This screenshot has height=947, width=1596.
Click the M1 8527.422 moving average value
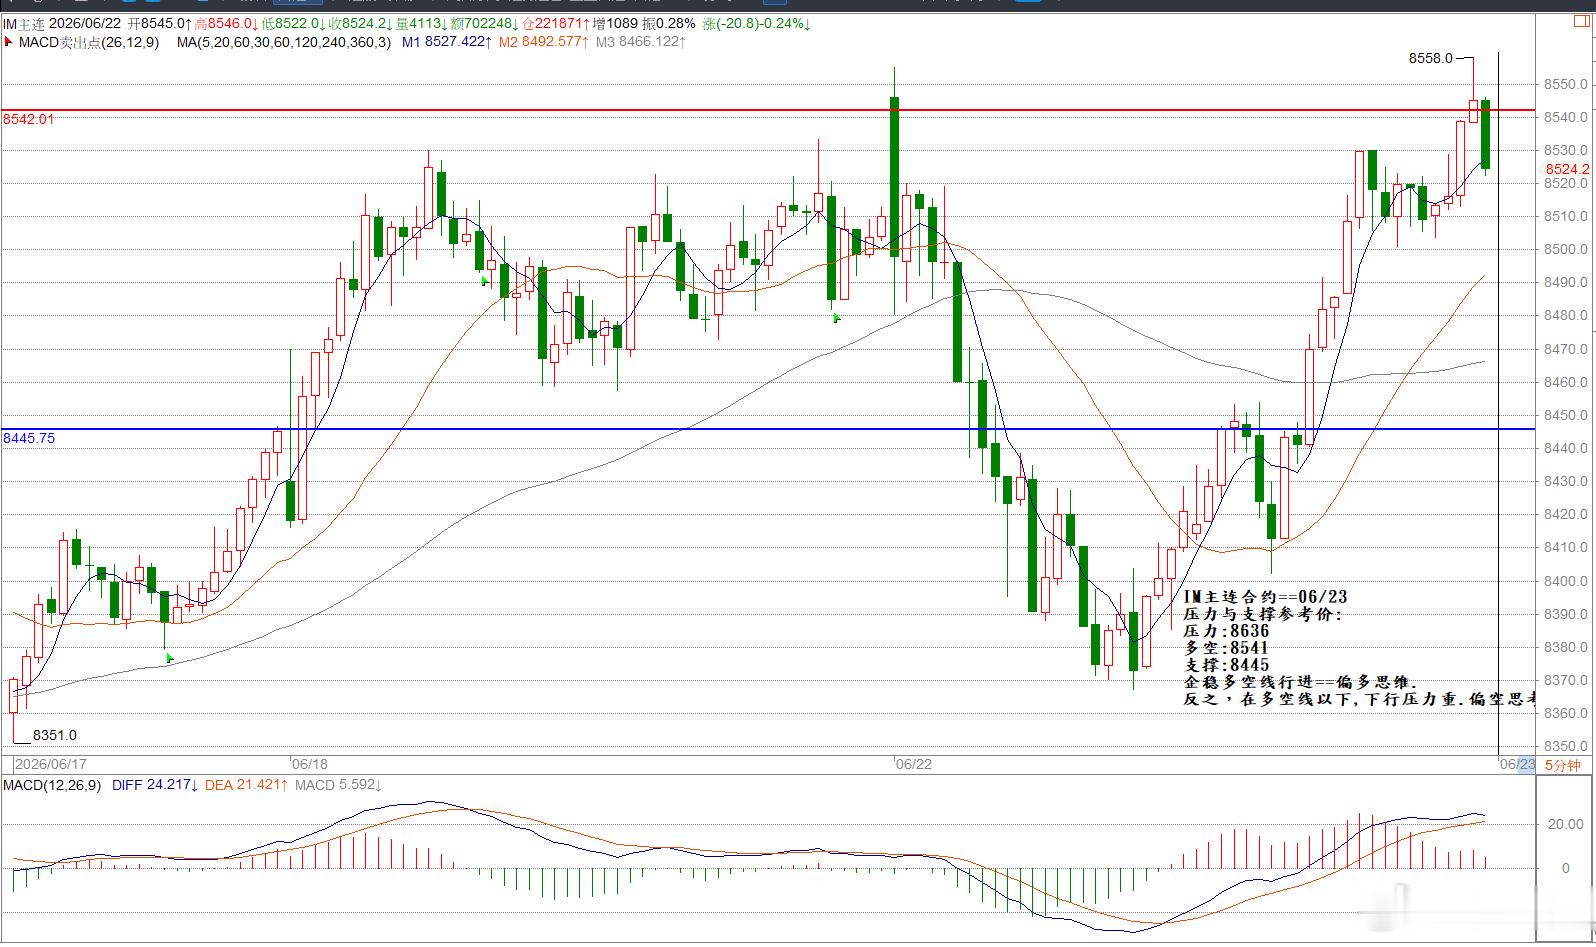pyautogui.click(x=448, y=42)
